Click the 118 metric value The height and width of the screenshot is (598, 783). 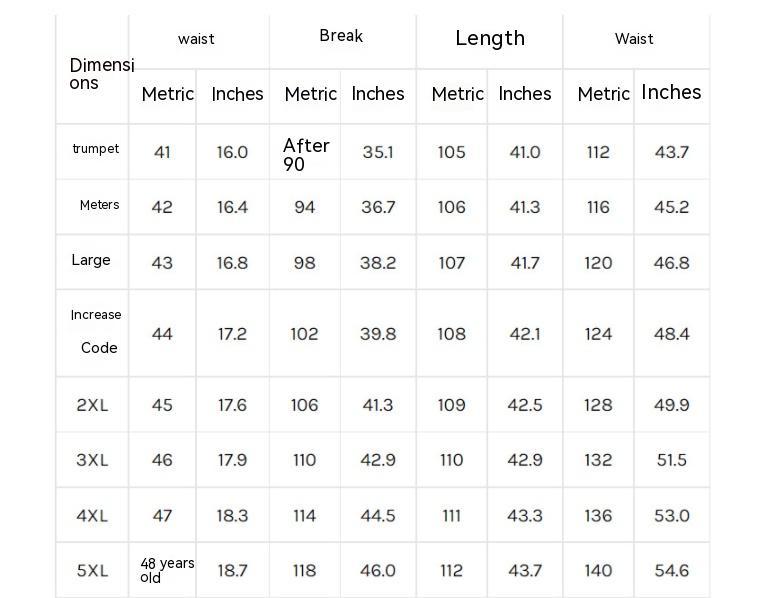304,571
